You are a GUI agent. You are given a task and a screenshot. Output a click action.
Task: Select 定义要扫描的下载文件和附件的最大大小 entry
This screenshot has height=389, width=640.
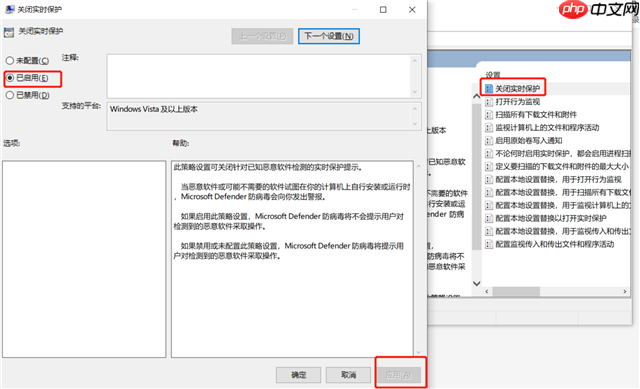click(562, 167)
